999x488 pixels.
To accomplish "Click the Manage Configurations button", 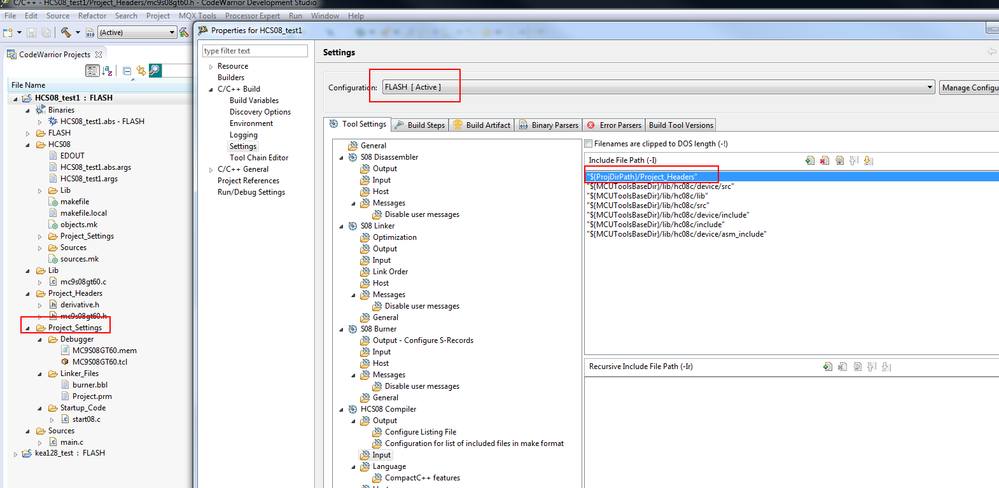I will 969,87.
